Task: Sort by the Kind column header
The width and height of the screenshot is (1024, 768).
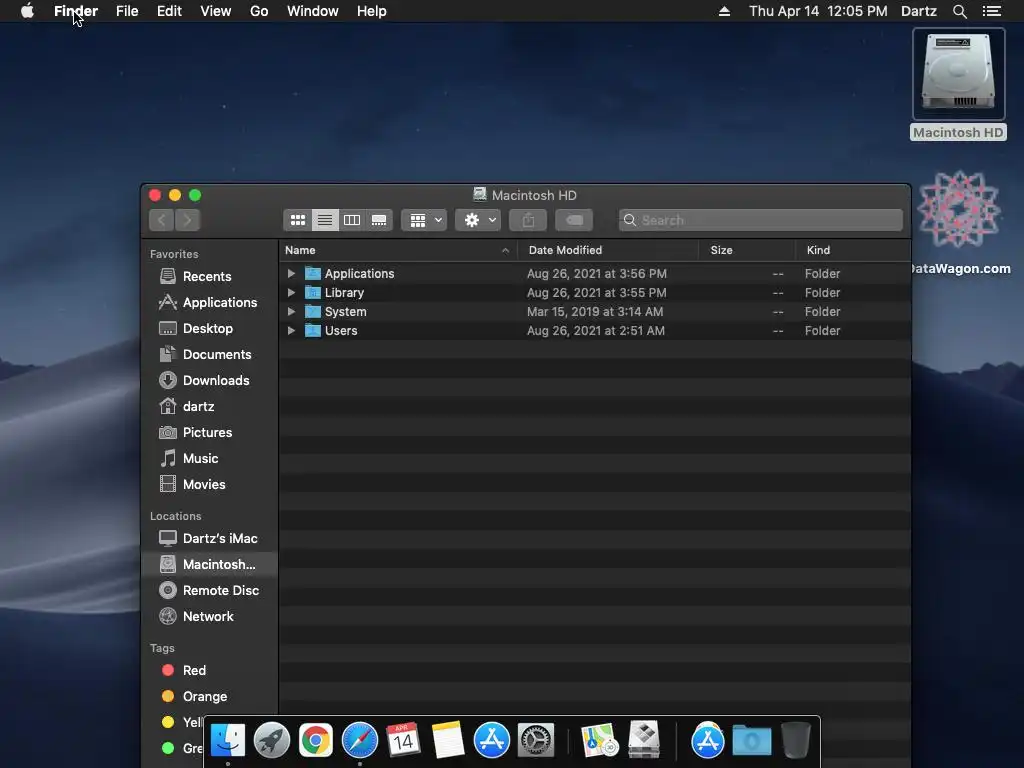Action: tap(853, 250)
